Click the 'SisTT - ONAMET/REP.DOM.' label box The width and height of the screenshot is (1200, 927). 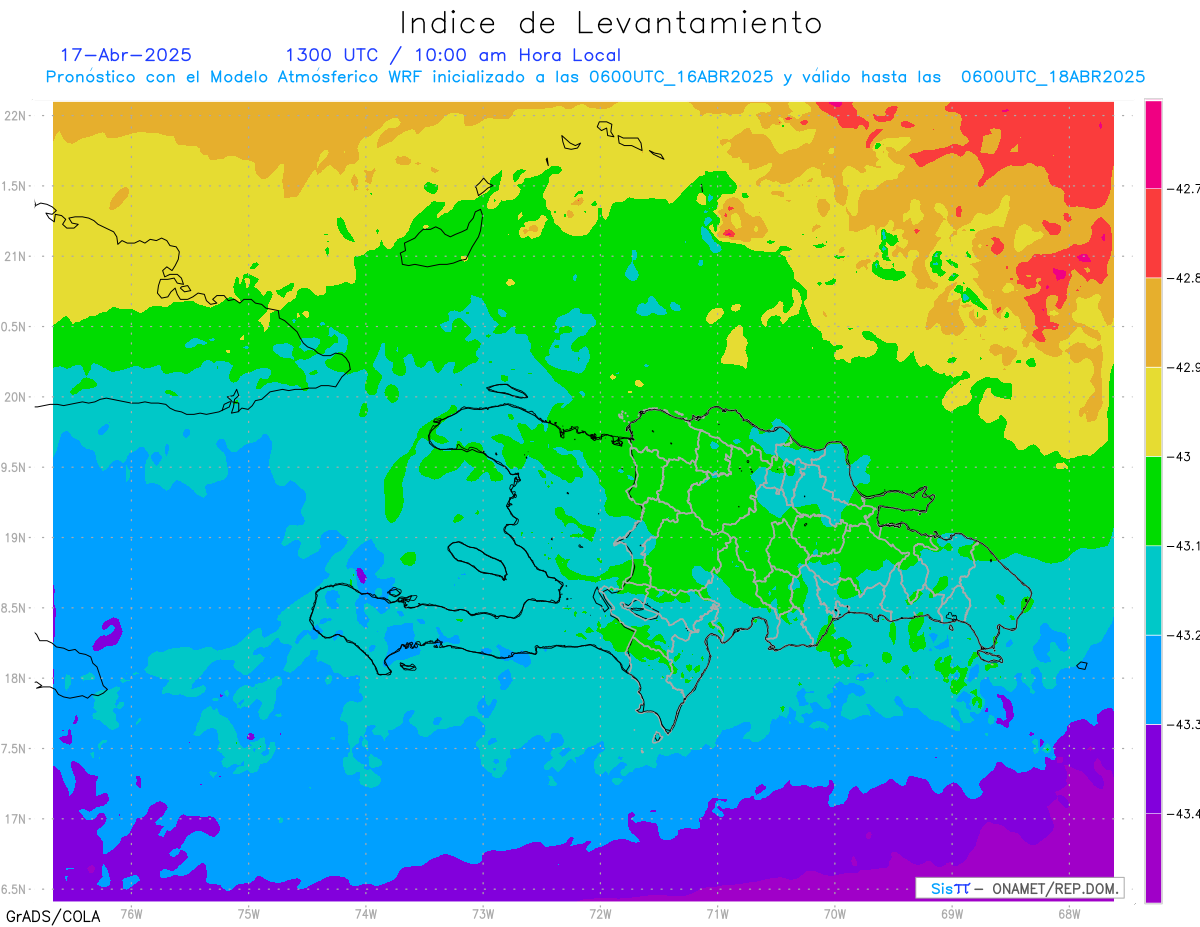1019,888
